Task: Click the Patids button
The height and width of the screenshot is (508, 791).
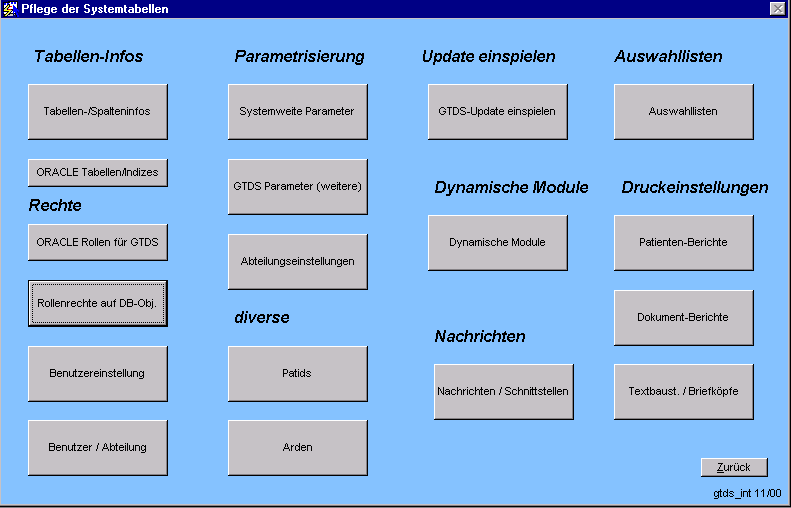Action: tap(297, 373)
